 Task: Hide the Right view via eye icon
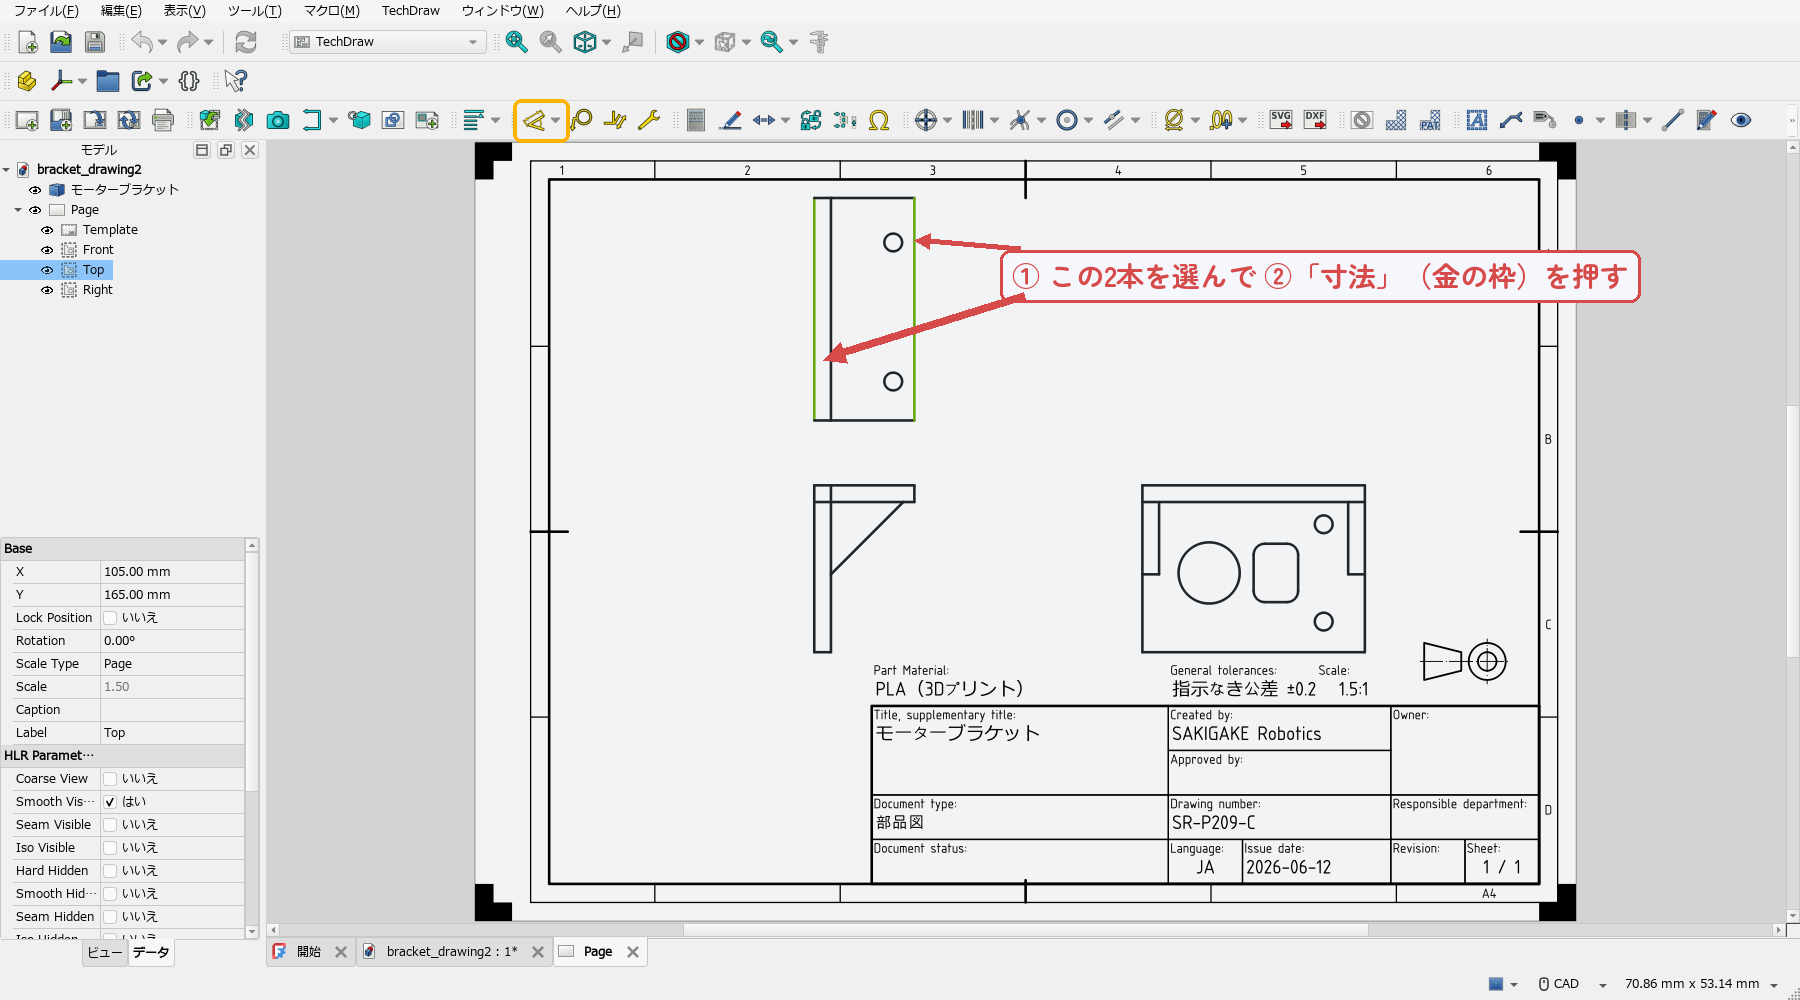click(x=47, y=290)
